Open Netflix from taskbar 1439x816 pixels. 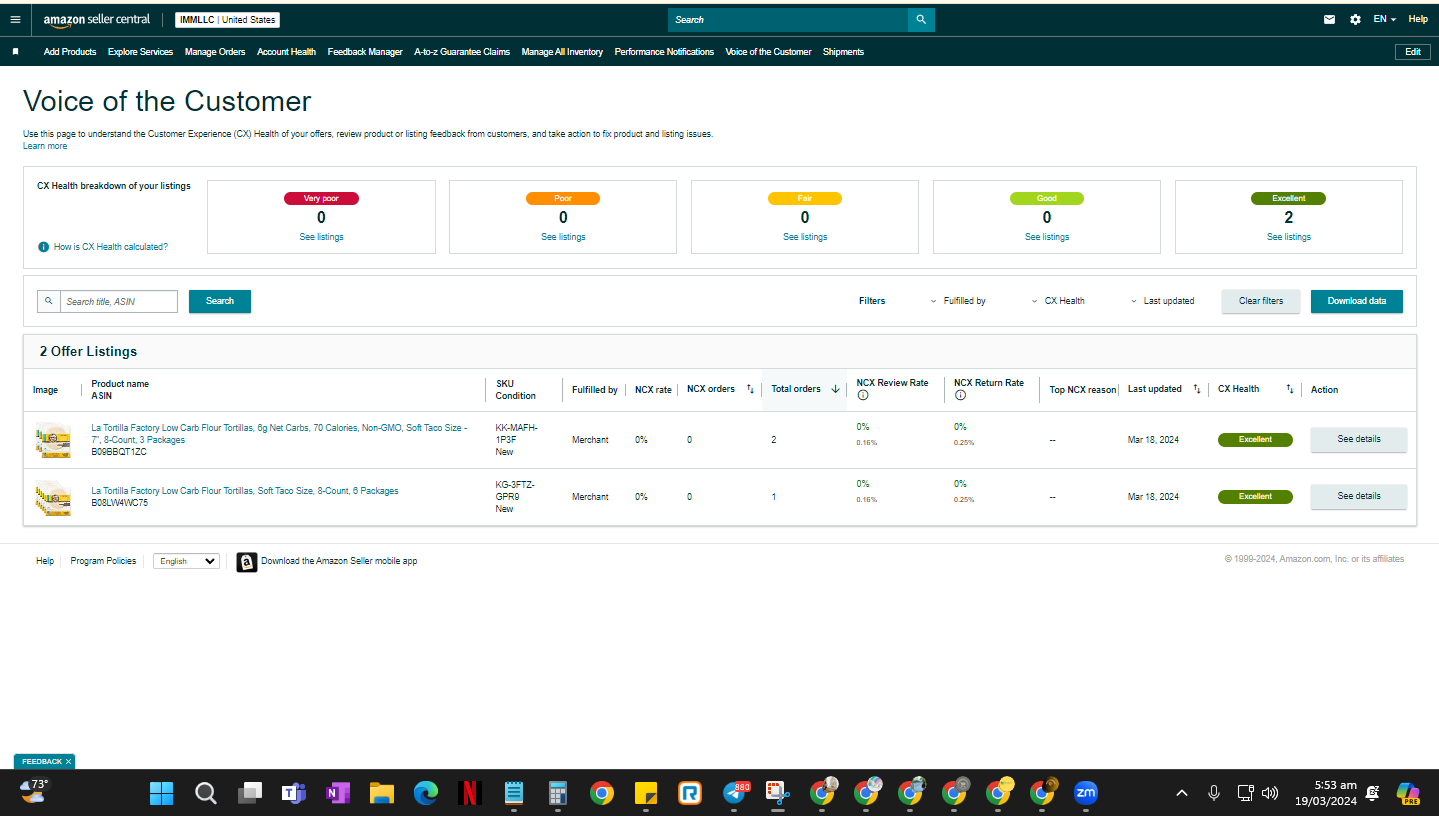469,794
